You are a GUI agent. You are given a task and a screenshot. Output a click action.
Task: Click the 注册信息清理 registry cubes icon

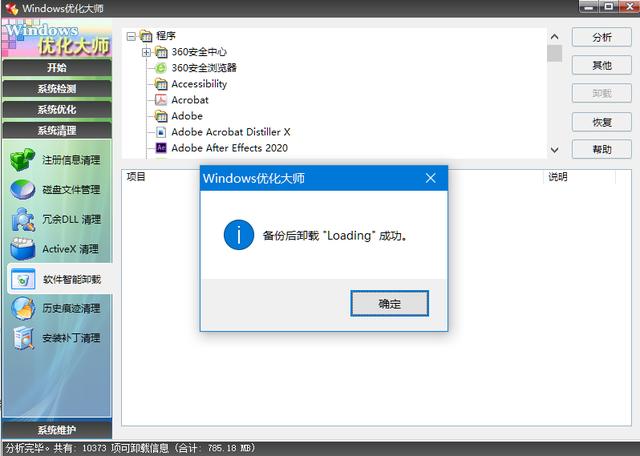[22, 160]
